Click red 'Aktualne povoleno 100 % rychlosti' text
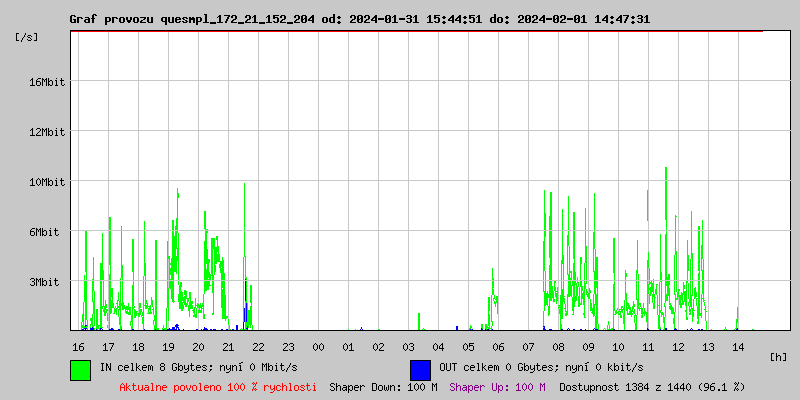The height and width of the screenshot is (400, 800). [x=218, y=386]
